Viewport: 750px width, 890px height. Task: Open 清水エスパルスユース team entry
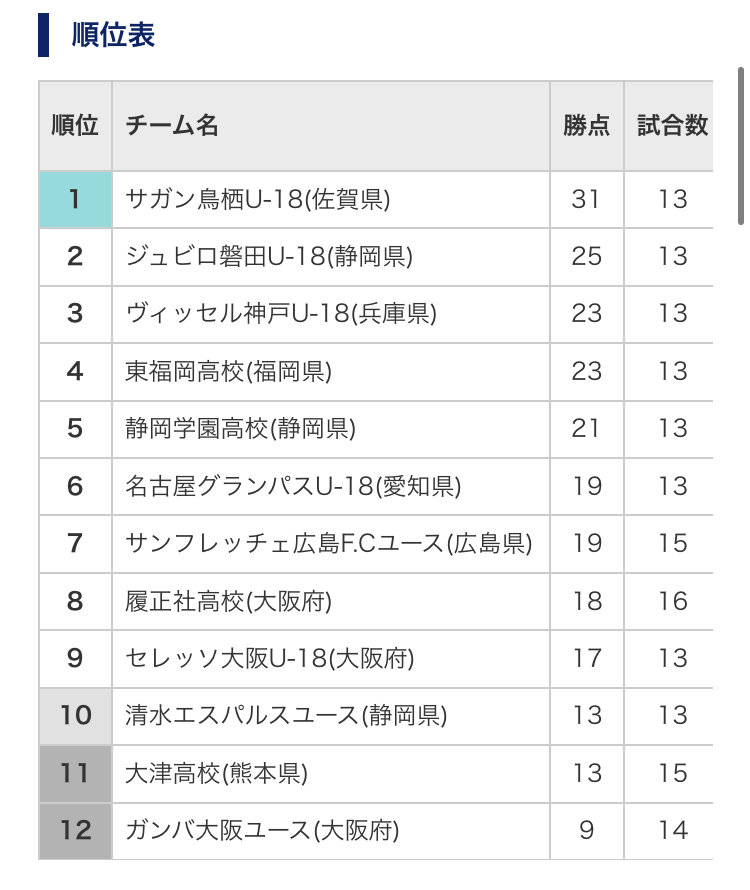coord(286,716)
